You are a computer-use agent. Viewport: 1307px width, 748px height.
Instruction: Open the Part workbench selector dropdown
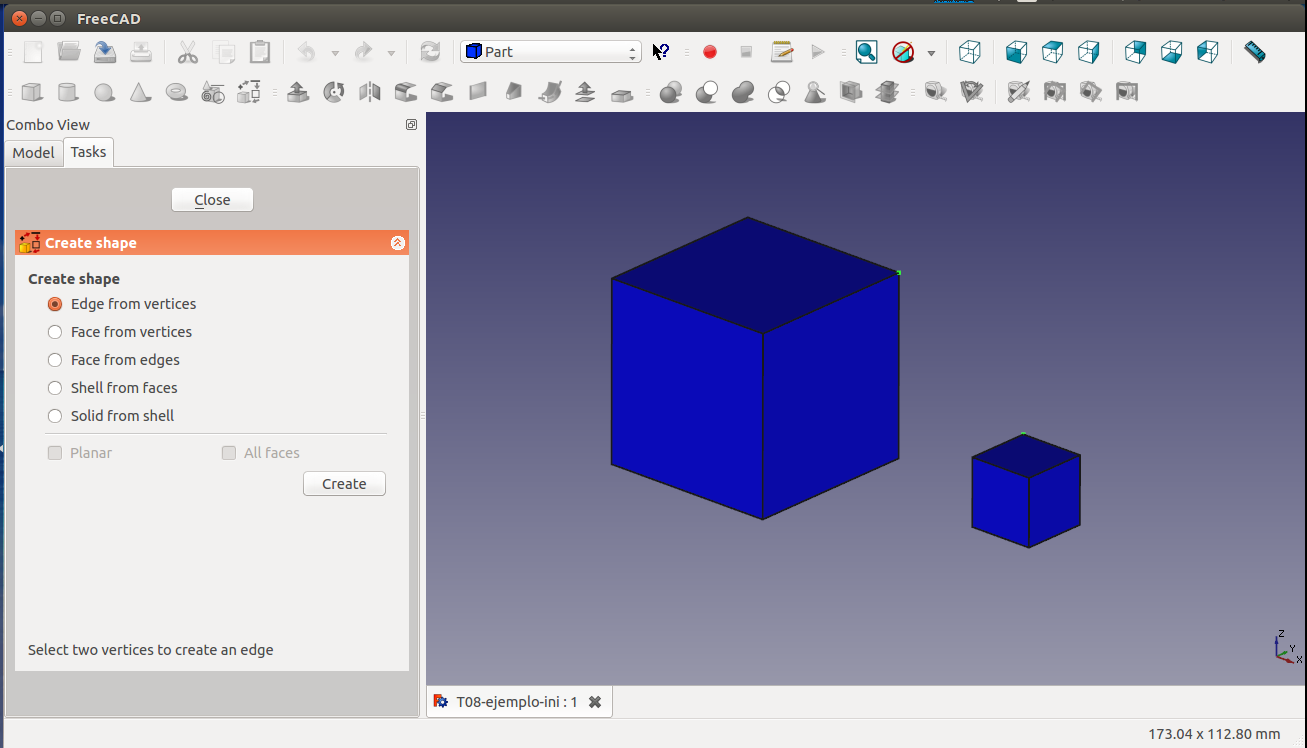click(550, 52)
